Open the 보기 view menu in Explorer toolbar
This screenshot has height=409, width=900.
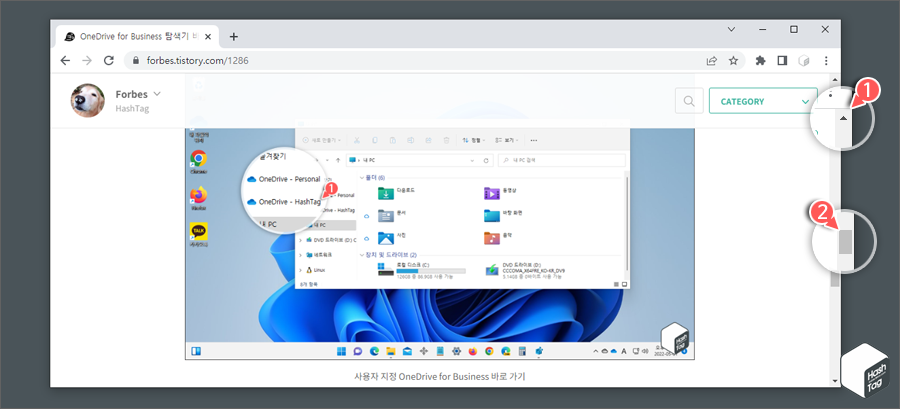pyautogui.click(x=507, y=140)
